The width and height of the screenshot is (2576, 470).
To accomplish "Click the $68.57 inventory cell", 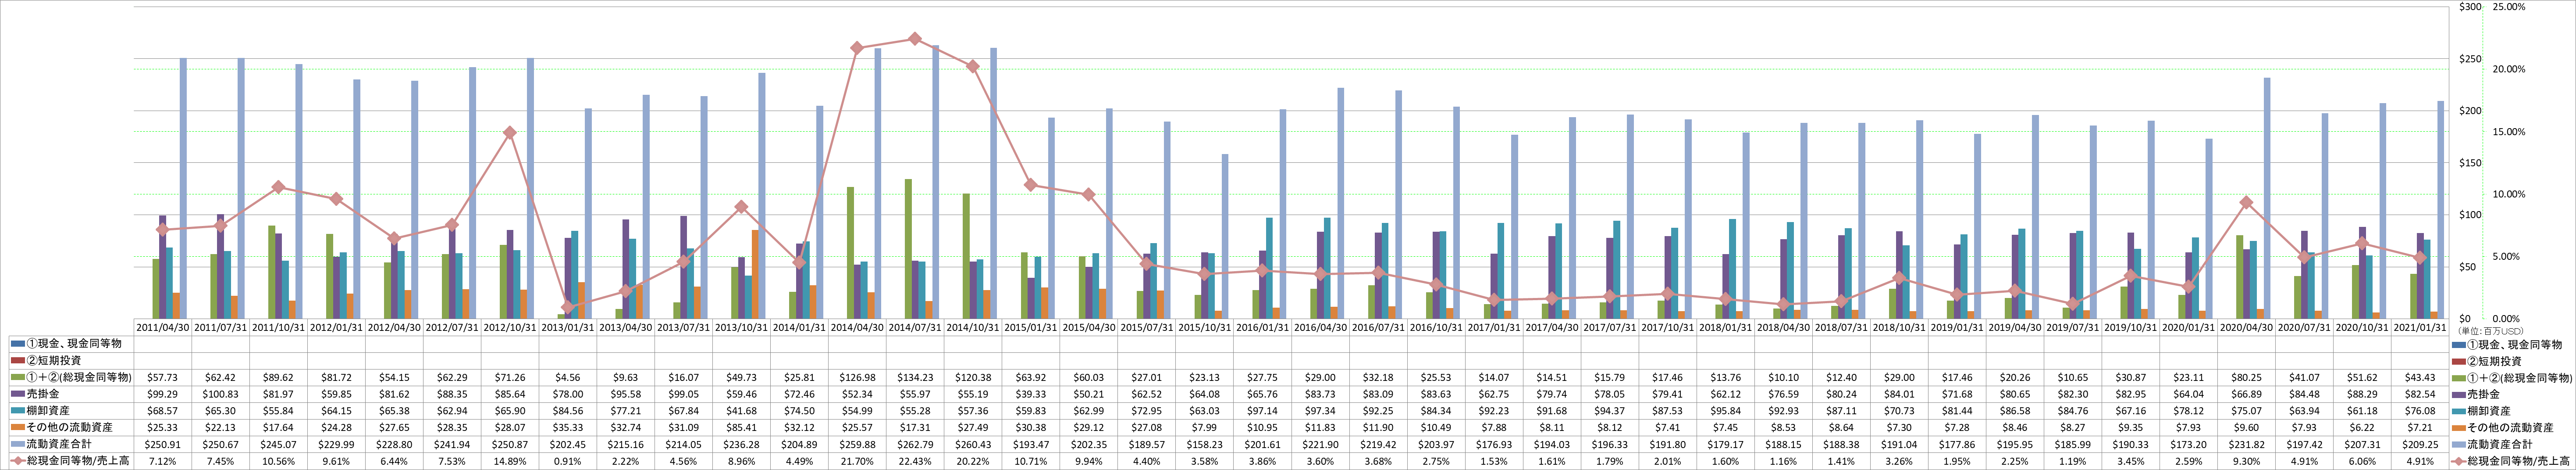I will coord(163,411).
